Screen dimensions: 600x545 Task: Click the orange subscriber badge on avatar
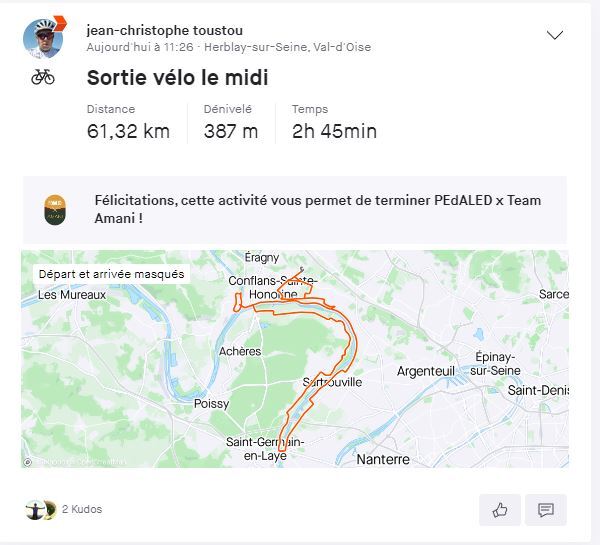tap(60, 23)
